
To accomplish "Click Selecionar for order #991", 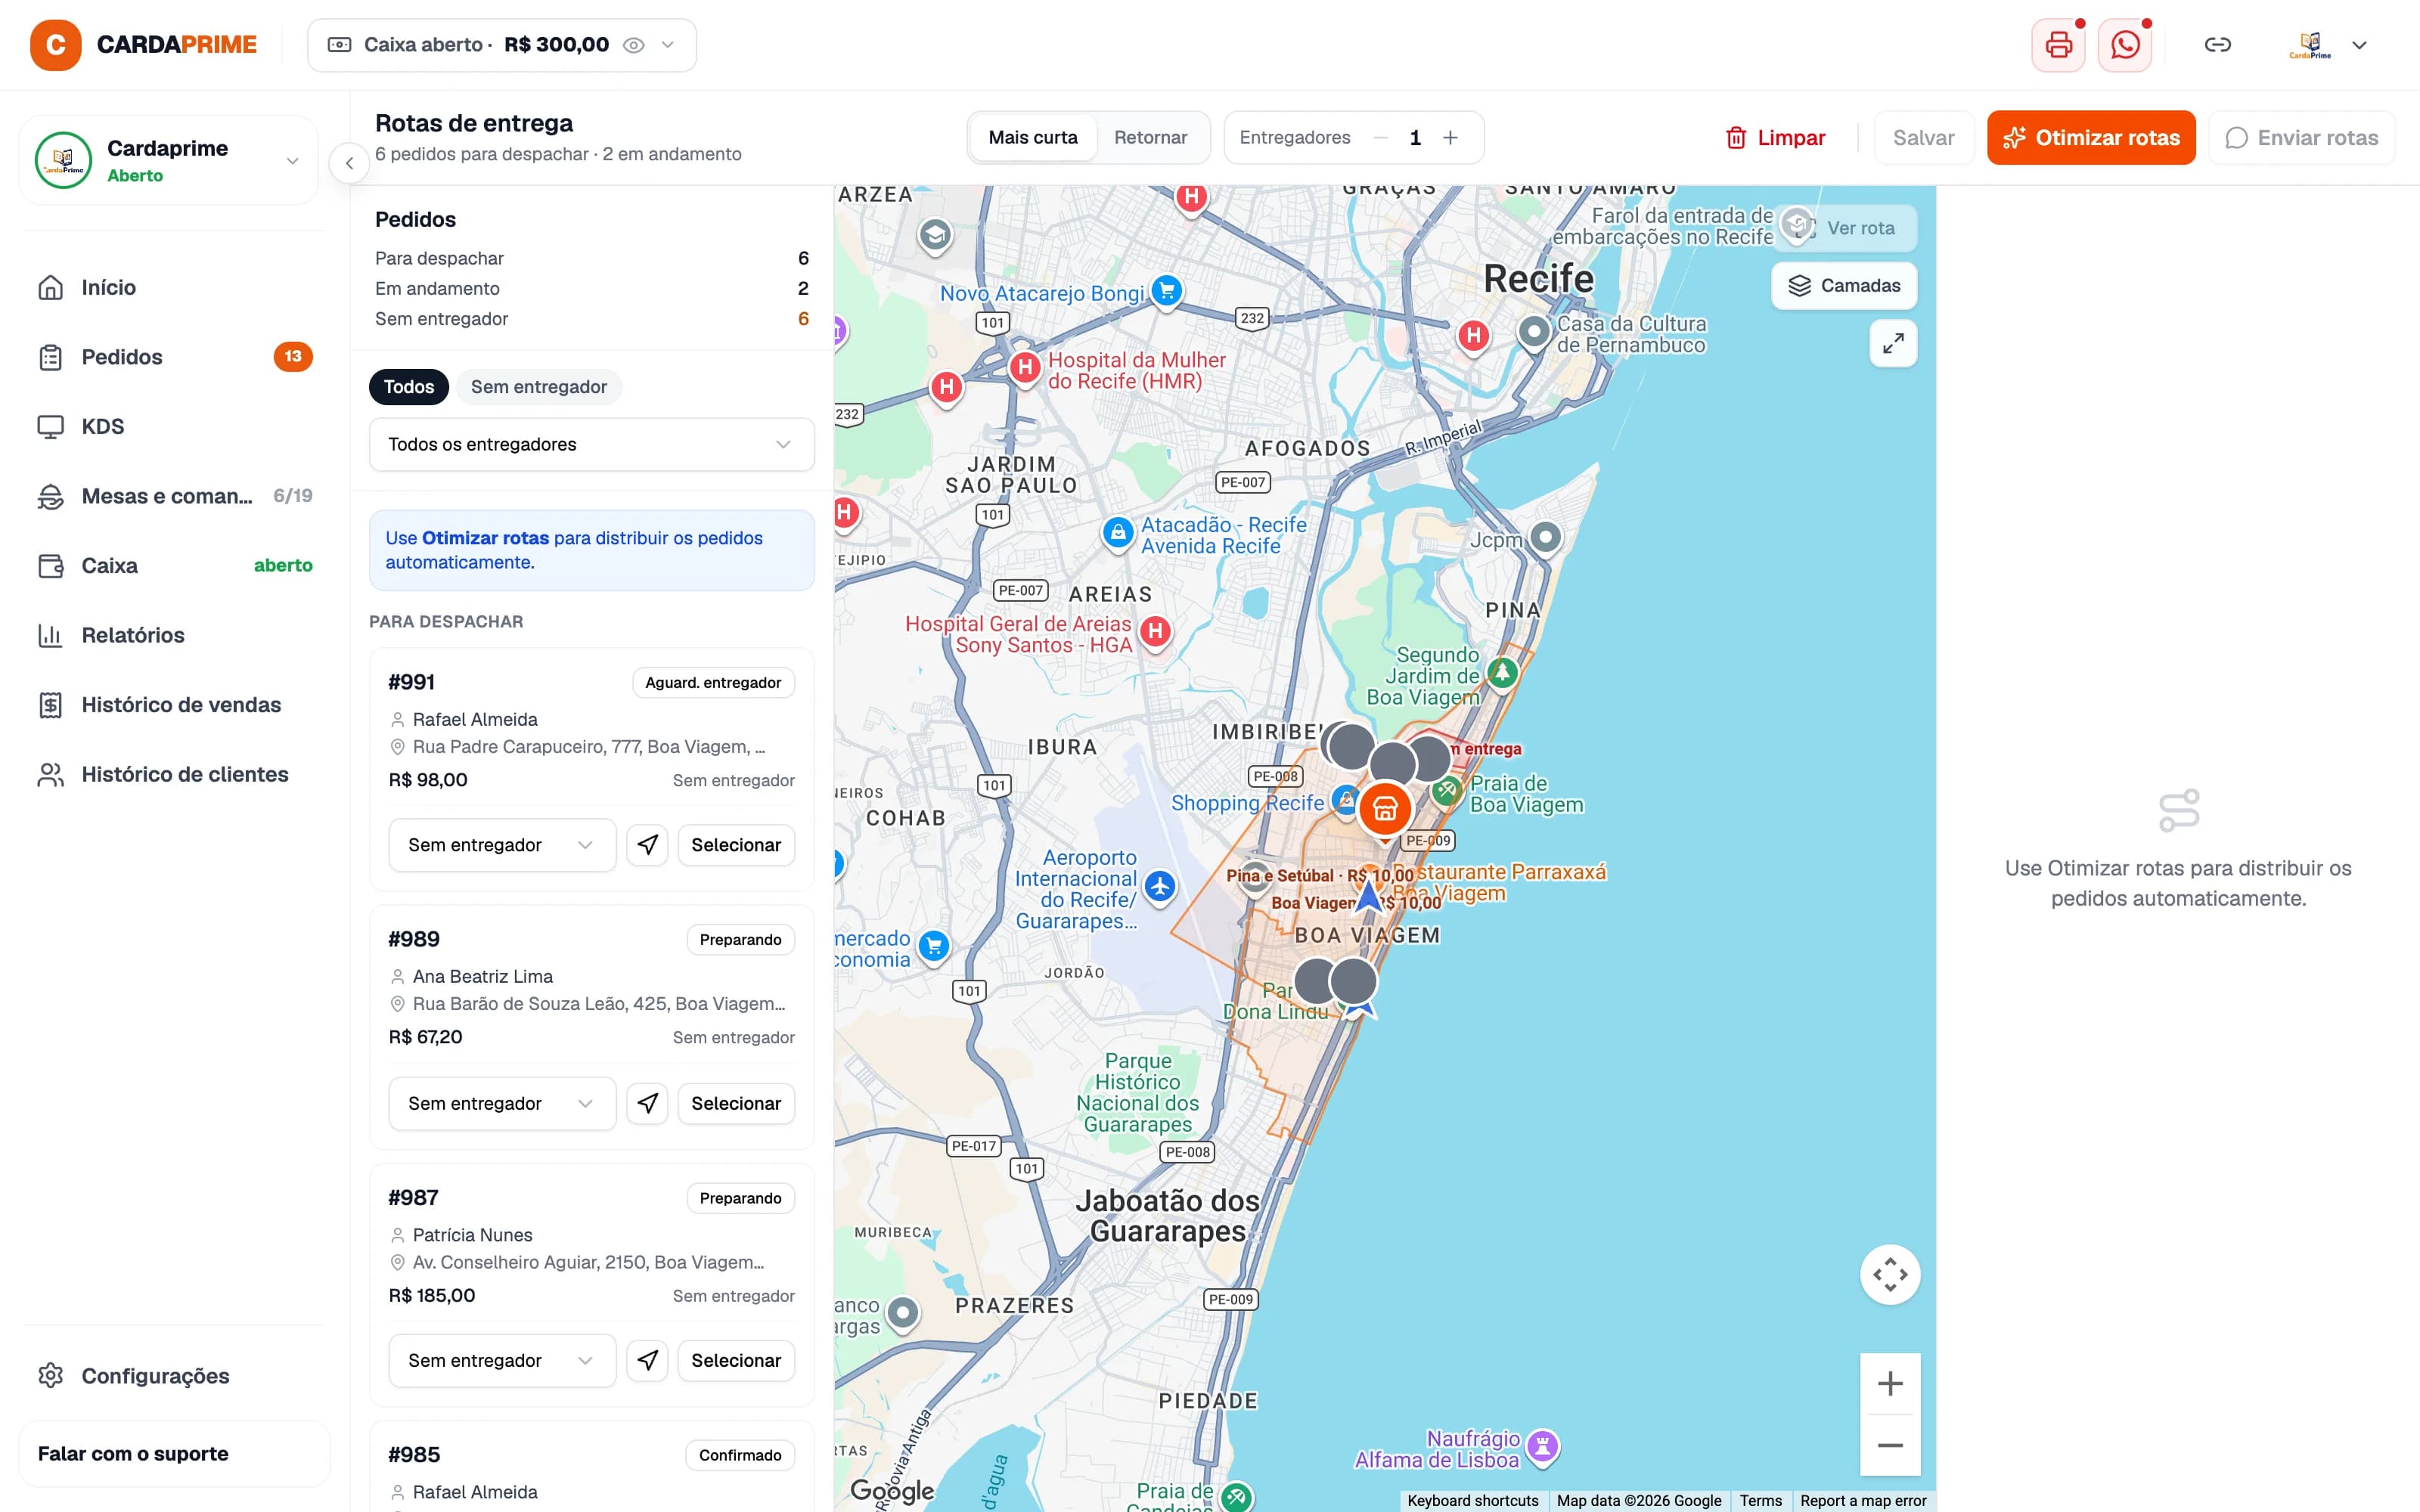I will [x=736, y=845].
